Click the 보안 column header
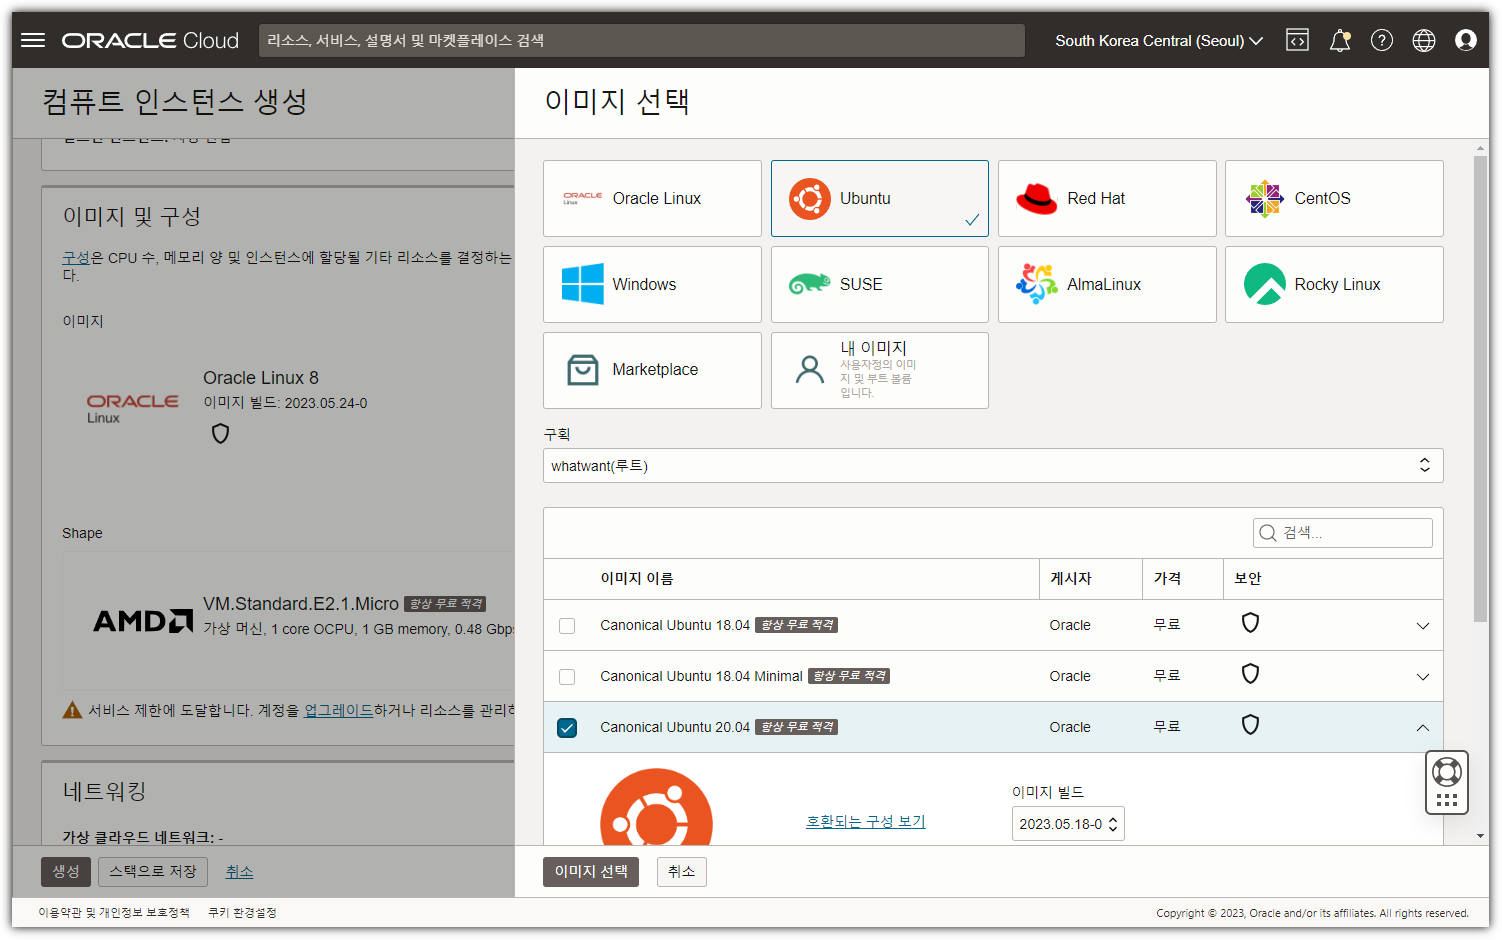 (x=1248, y=579)
